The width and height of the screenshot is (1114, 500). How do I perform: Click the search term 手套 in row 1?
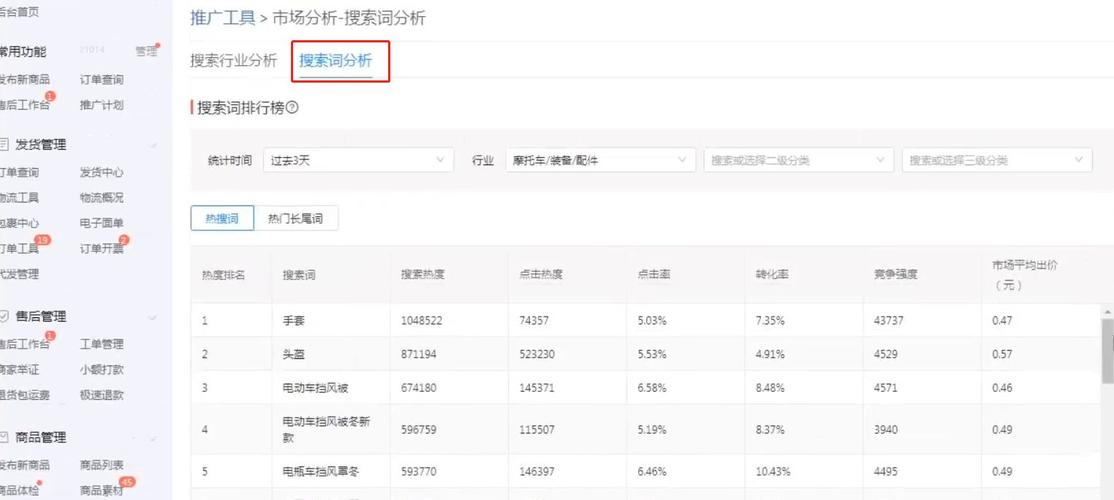pos(293,321)
